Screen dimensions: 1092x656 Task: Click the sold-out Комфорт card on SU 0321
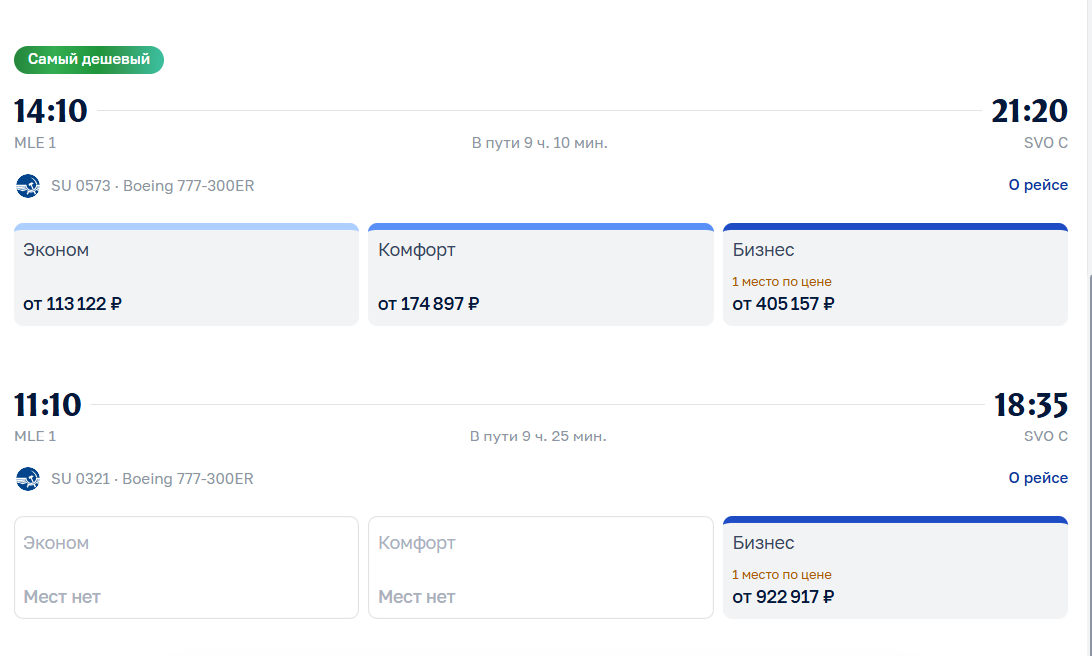pyautogui.click(x=540, y=568)
